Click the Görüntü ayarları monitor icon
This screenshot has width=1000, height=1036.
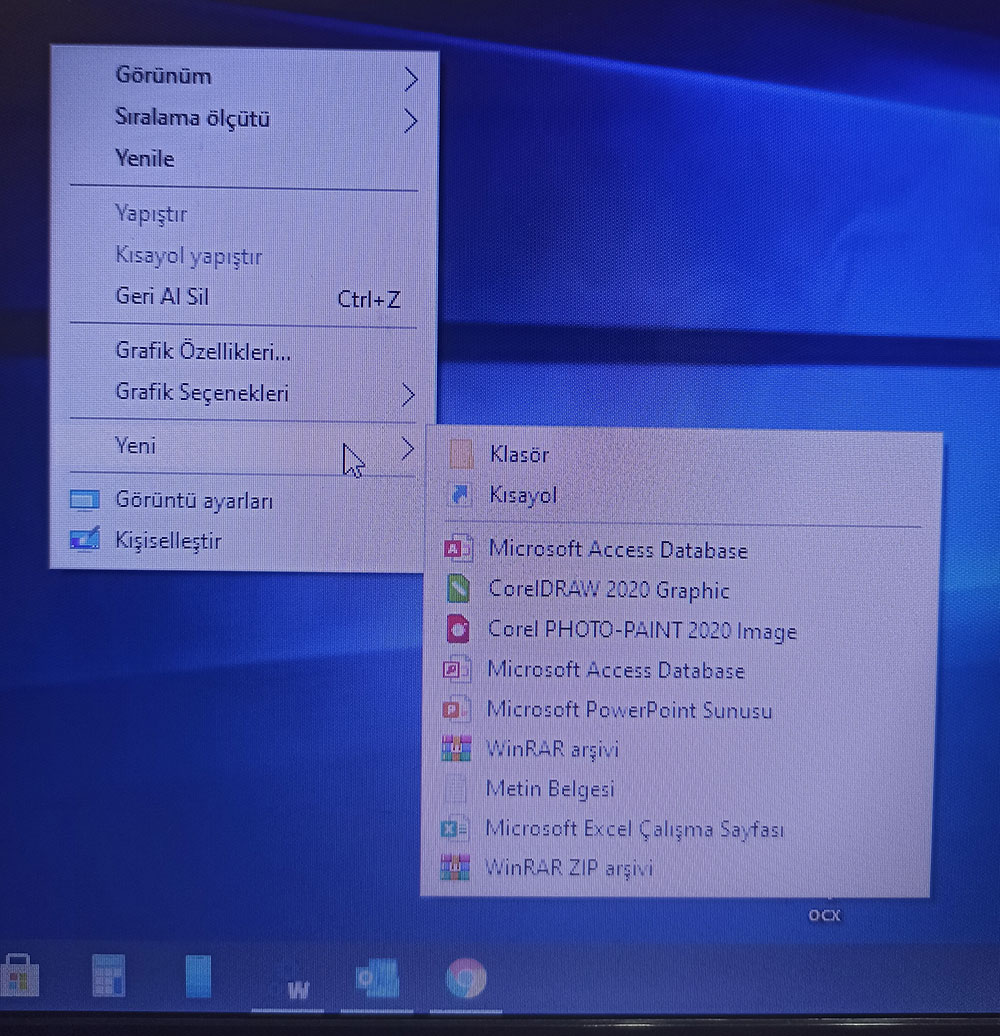coord(85,500)
